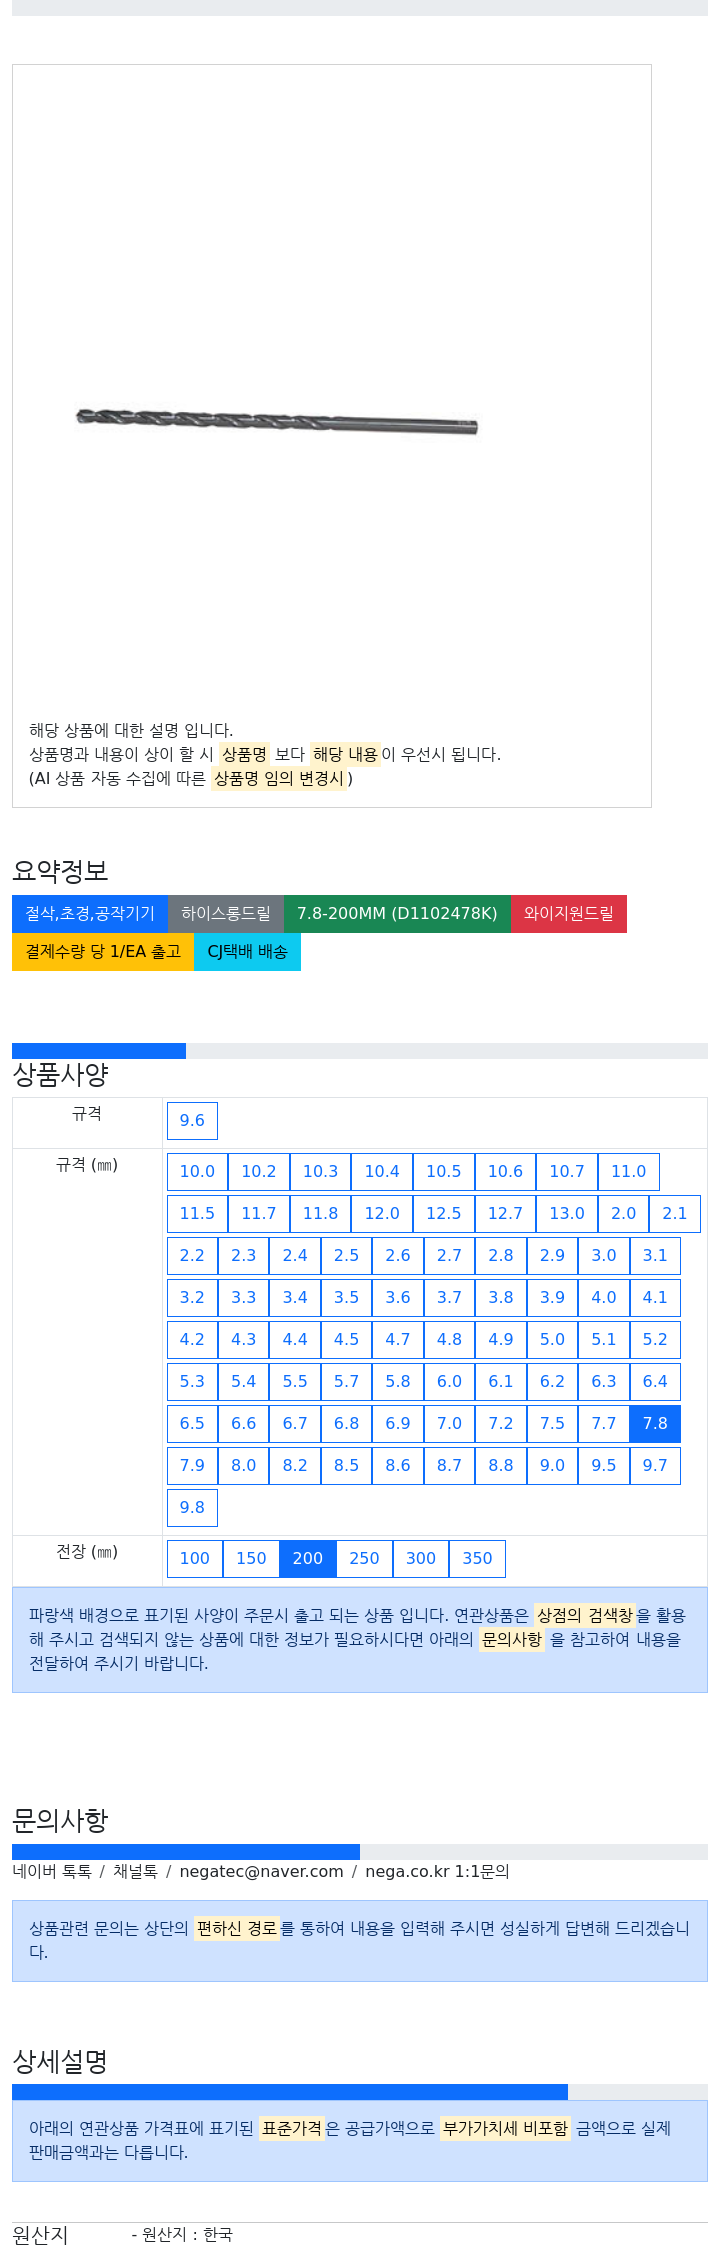Pick the 200 mm total length
This screenshot has width=720, height=2255.
pos(308,1558)
